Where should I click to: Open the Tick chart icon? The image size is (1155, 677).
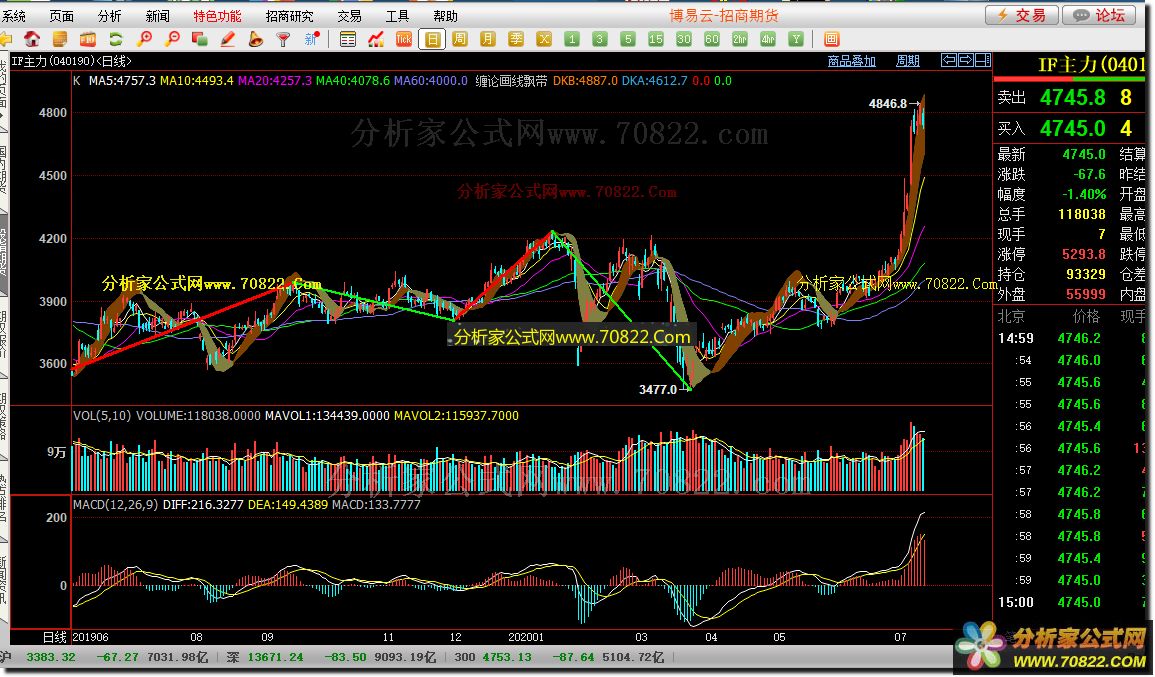coord(404,39)
